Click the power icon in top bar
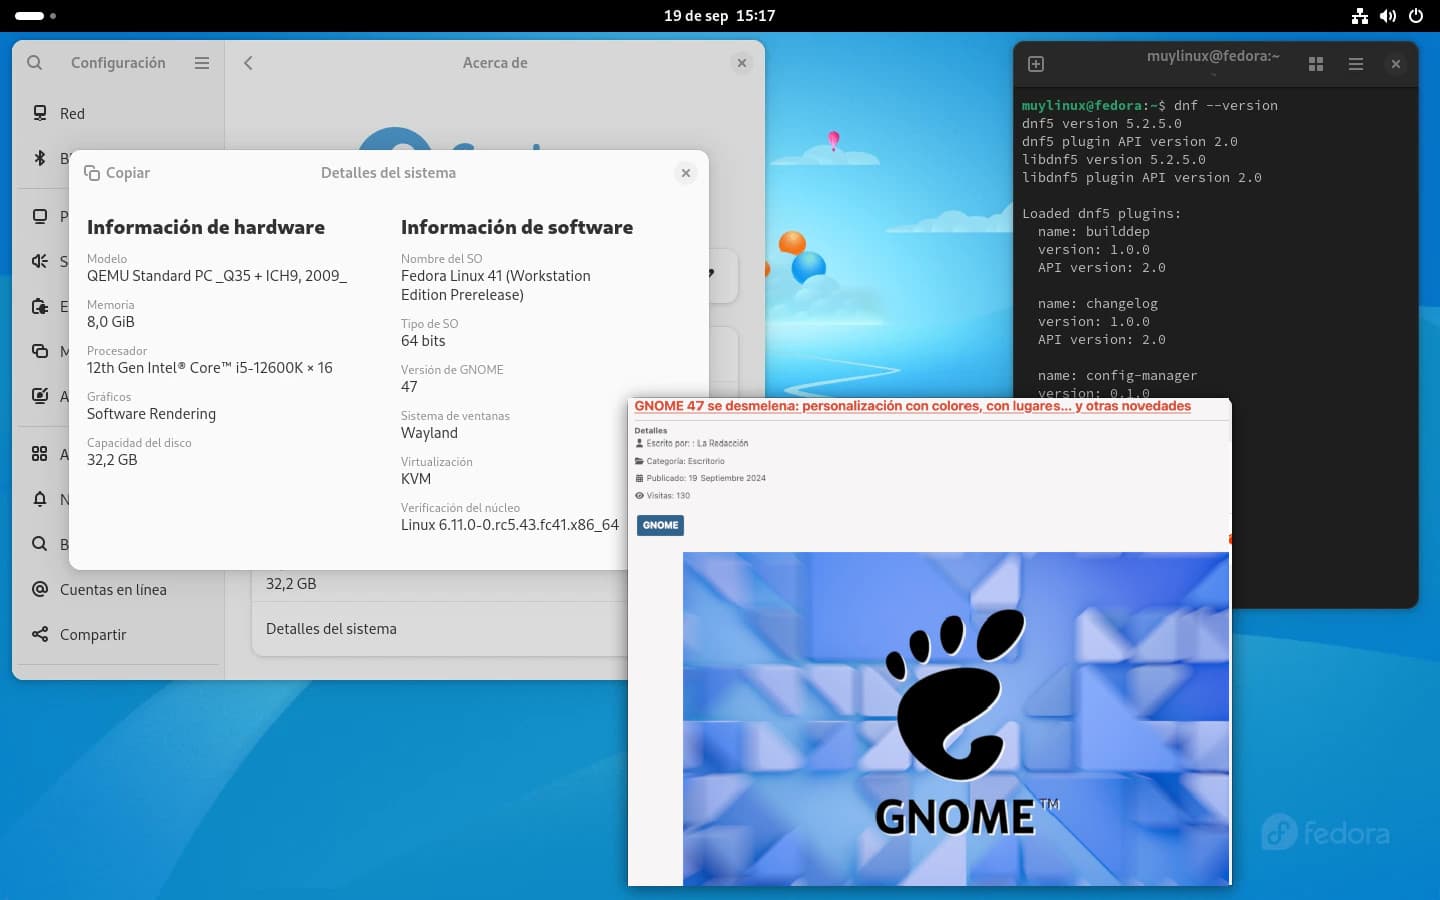1440x900 pixels. pos(1416,16)
